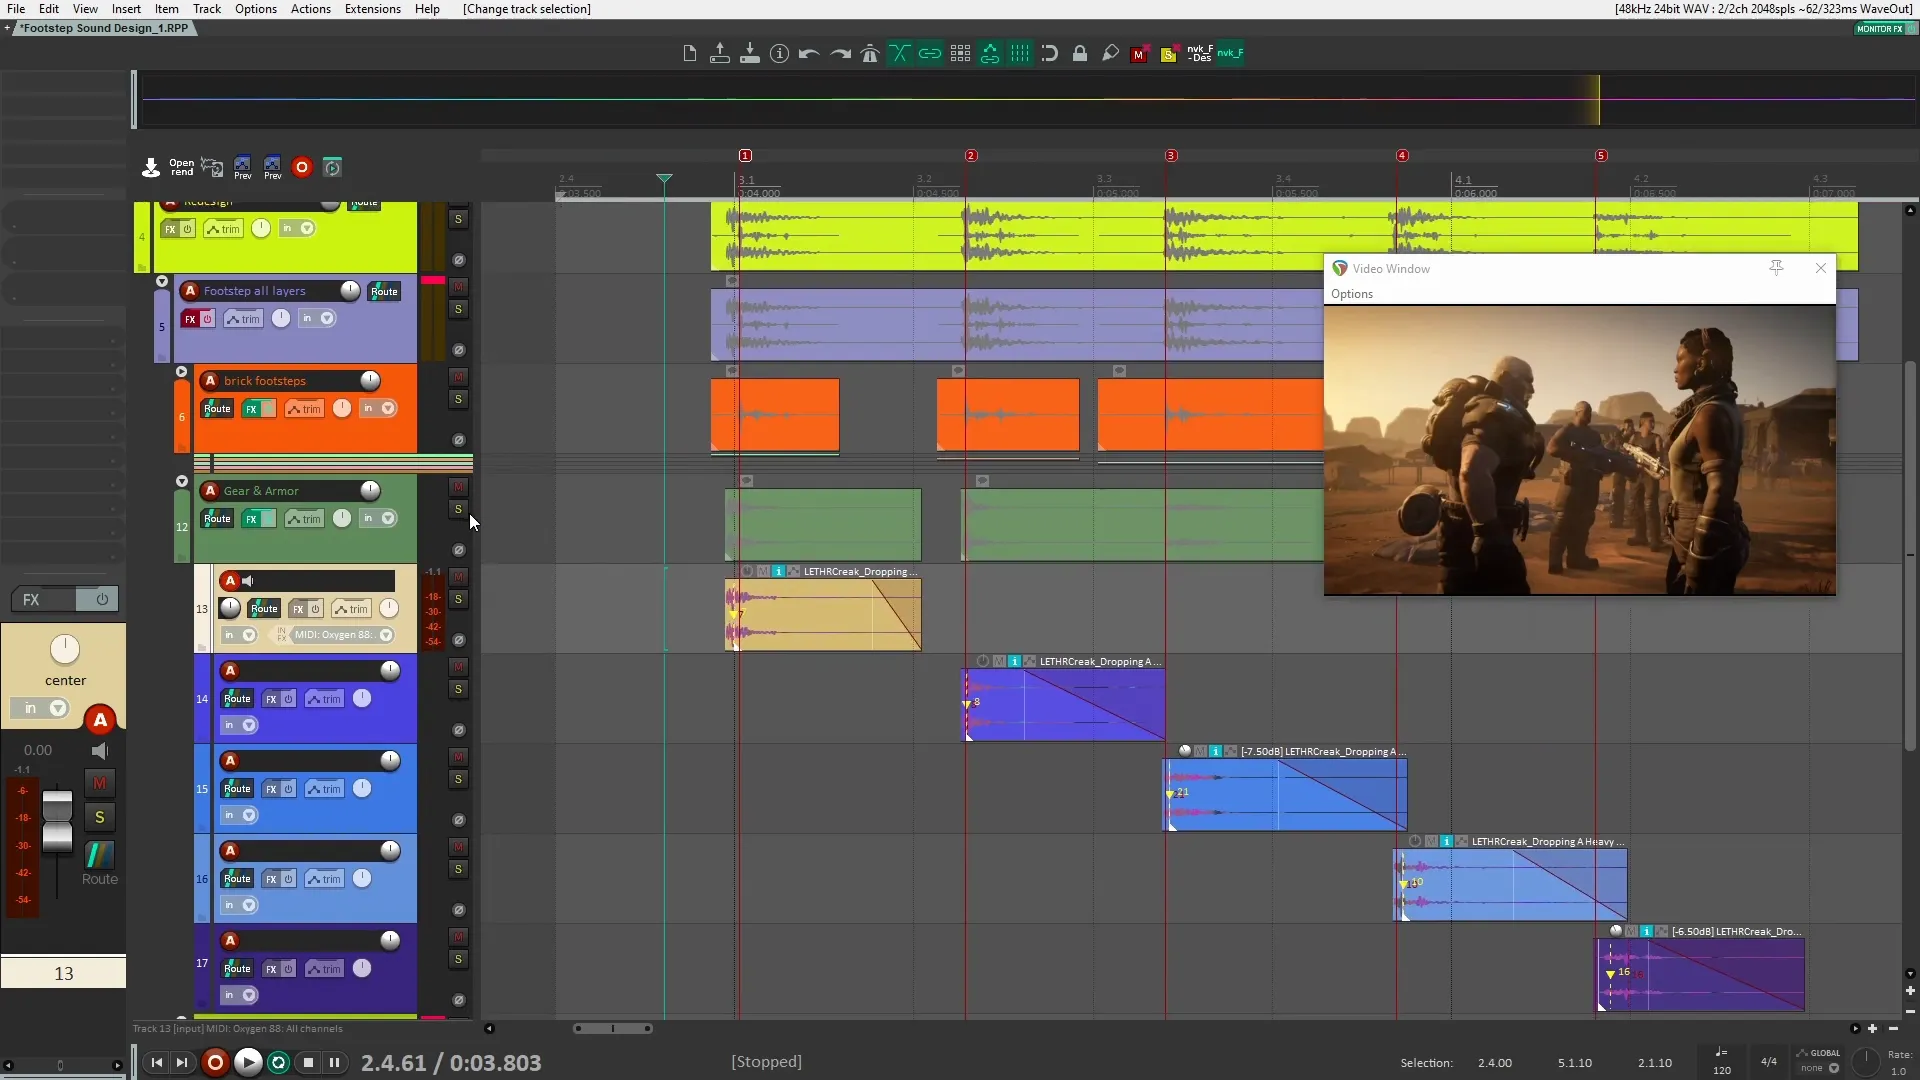This screenshot has height=1080, width=1920.
Task: Toggle grid lines icon in toolbar
Action: pyautogui.click(x=1020, y=54)
